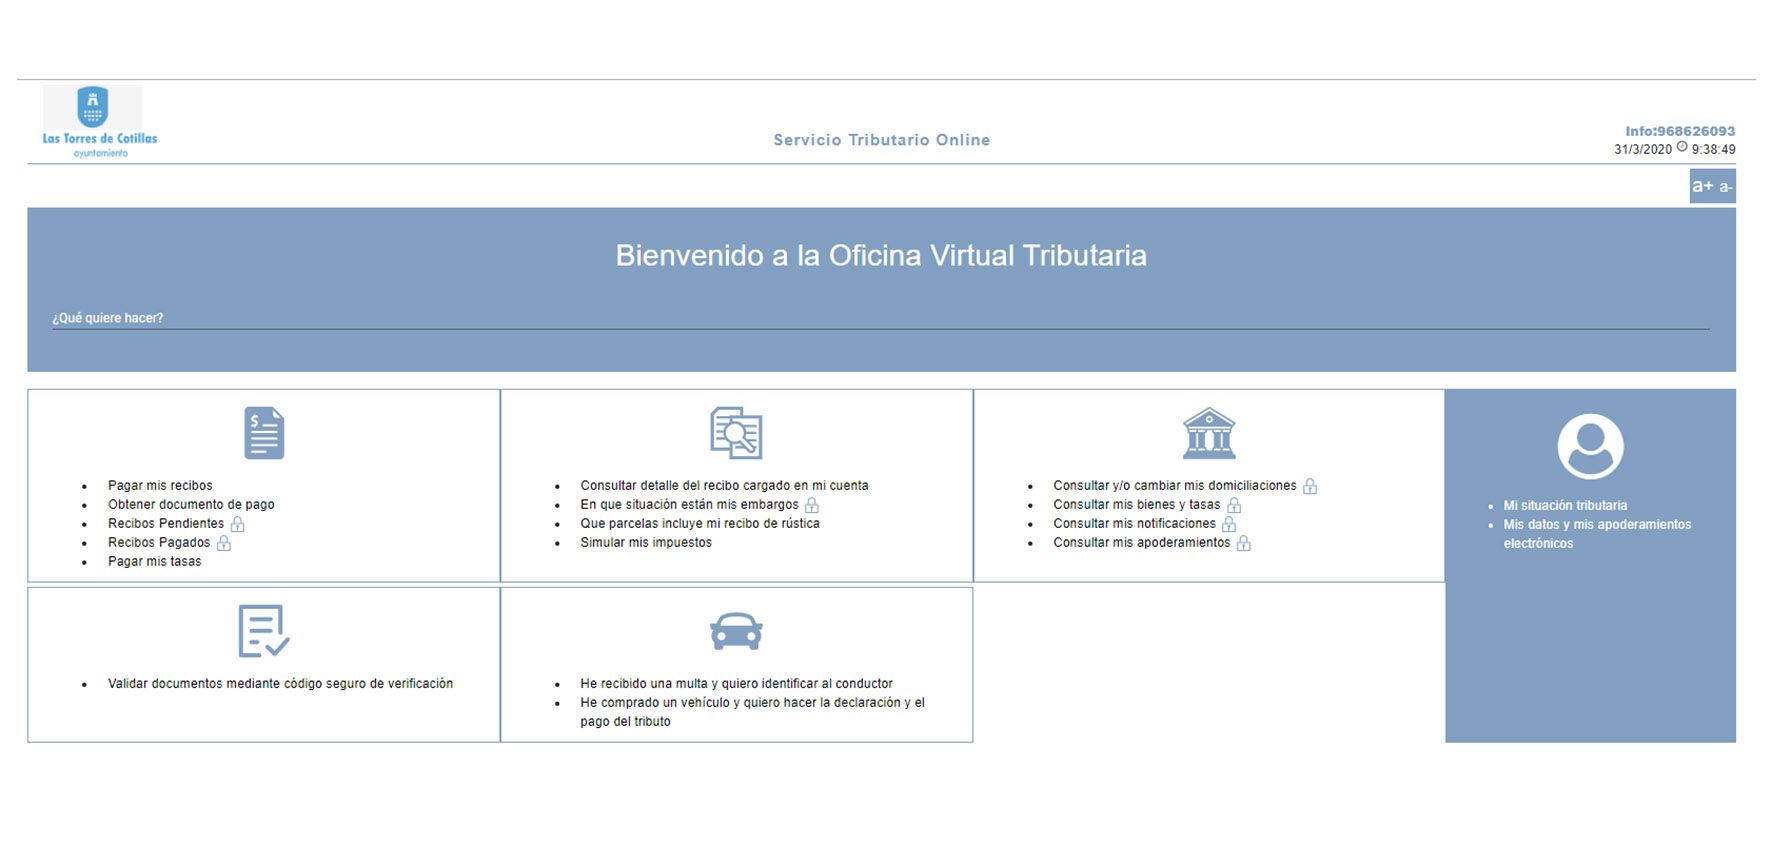Click the bank building icon

pos(1209,433)
